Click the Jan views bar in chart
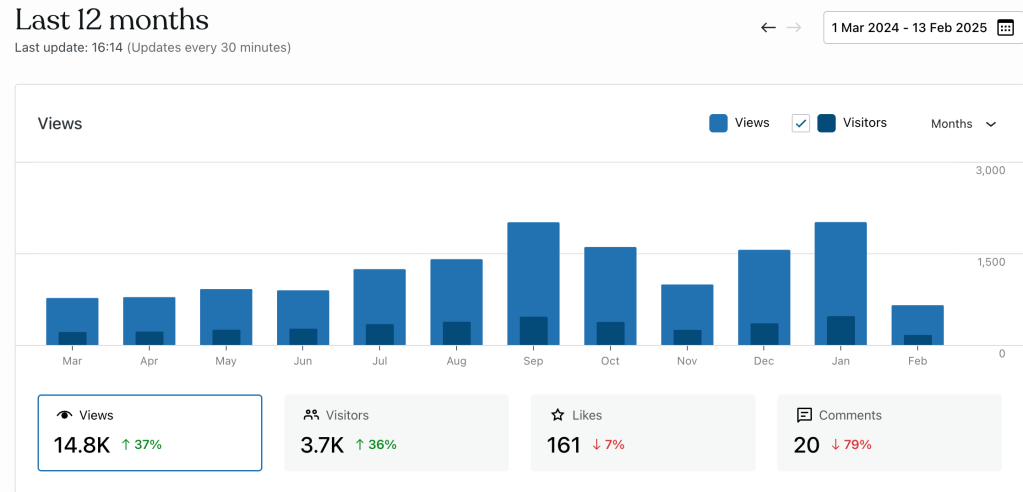The width and height of the screenshot is (1023, 492). (x=841, y=265)
